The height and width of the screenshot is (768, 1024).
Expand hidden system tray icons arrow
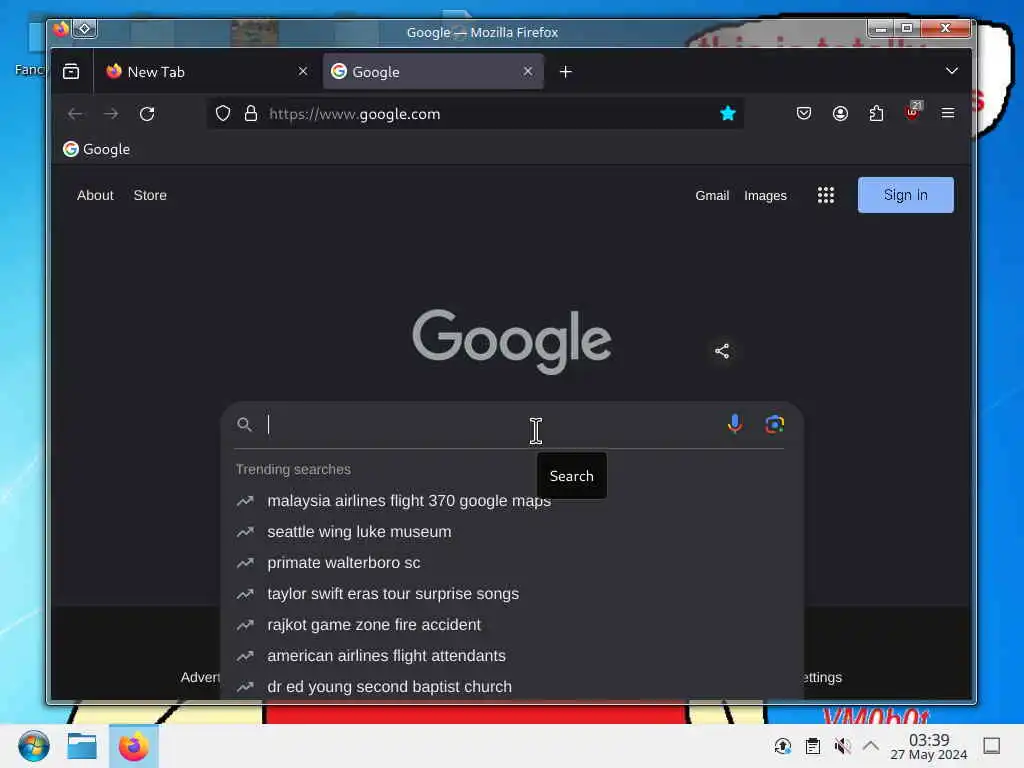[x=871, y=745]
